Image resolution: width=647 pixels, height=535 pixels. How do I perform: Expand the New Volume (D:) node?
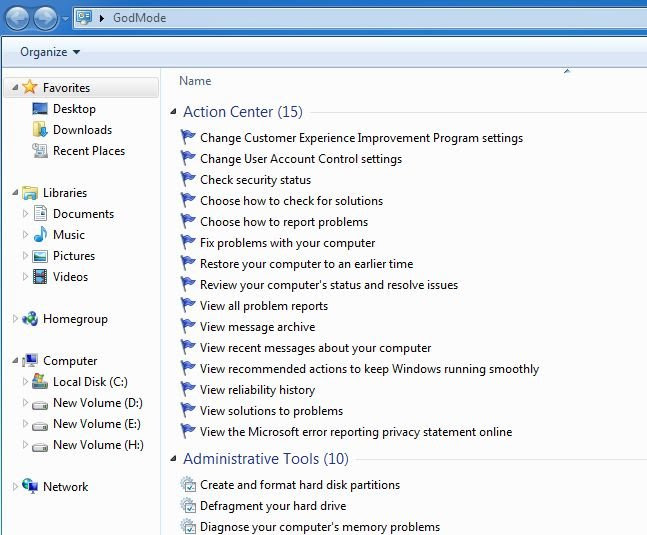click(25, 403)
